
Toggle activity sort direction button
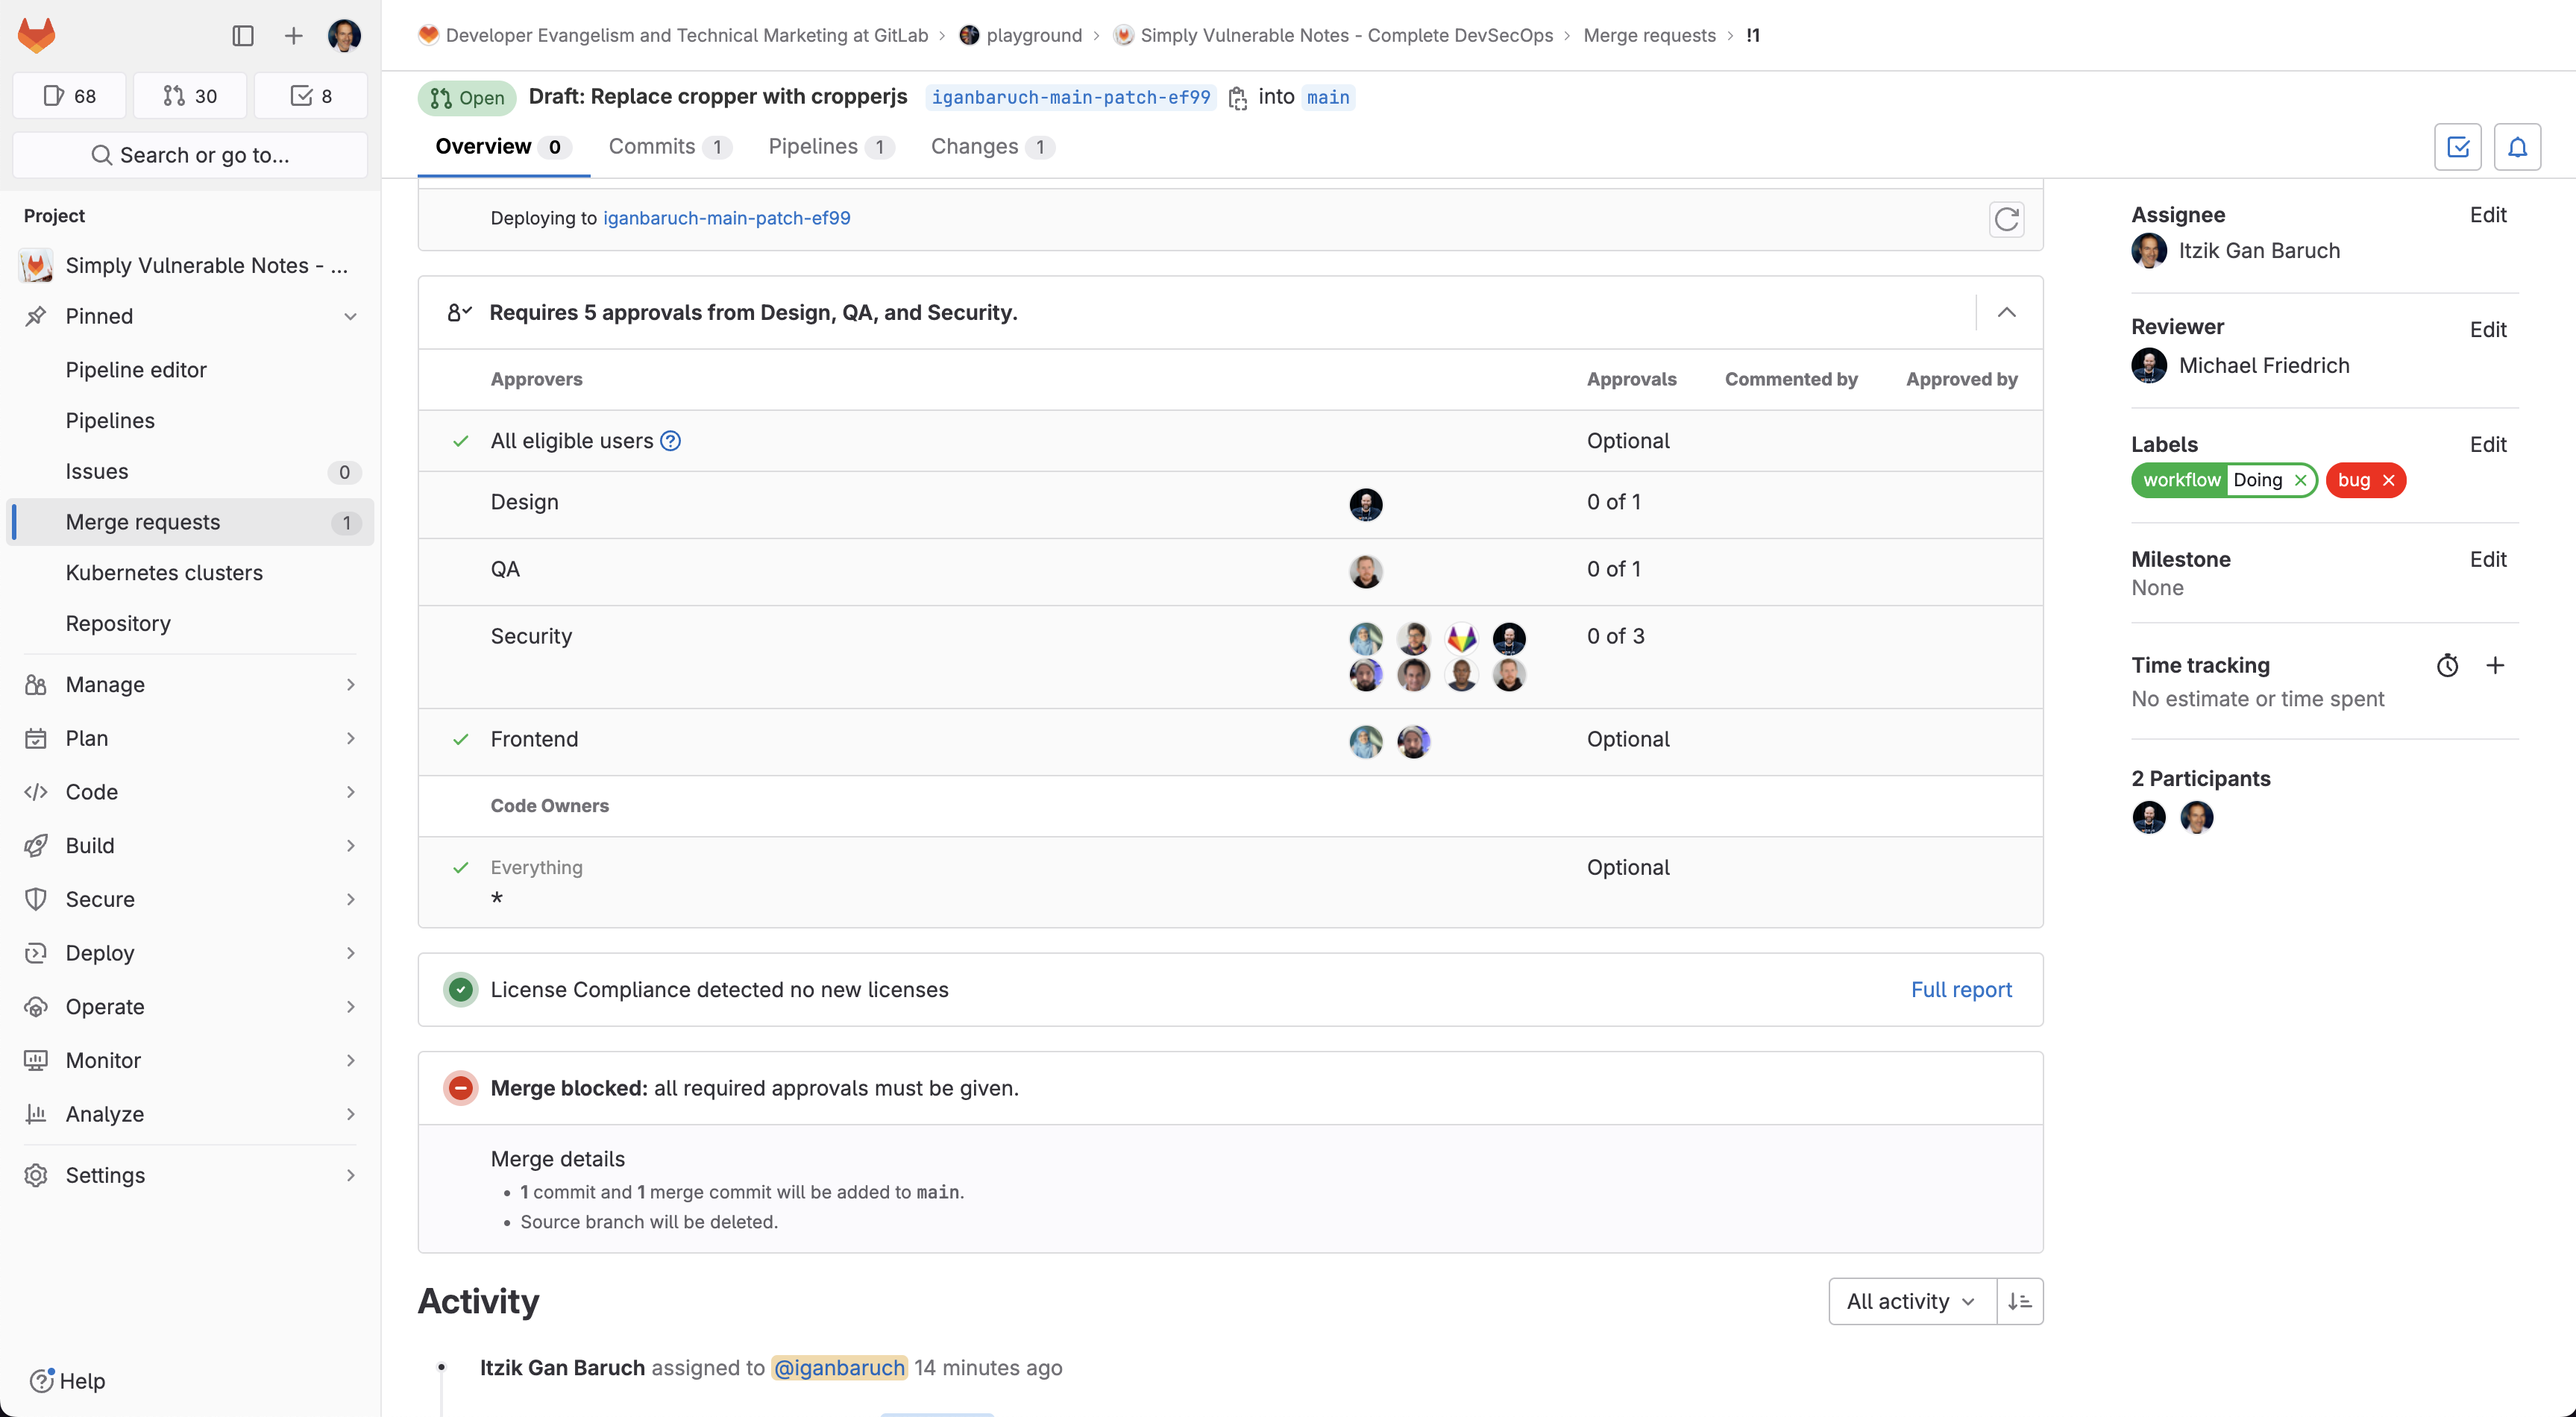pos(2019,1301)
